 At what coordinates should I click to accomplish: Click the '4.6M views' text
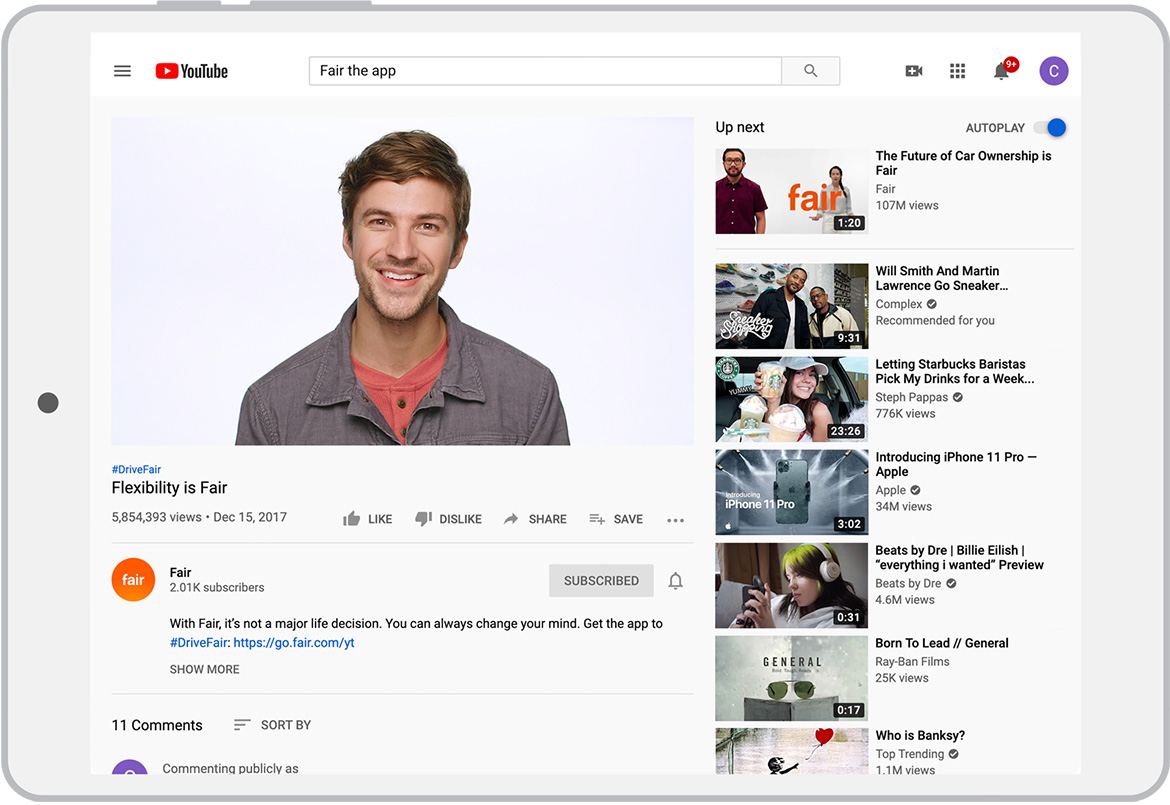(x=905, y=600)
